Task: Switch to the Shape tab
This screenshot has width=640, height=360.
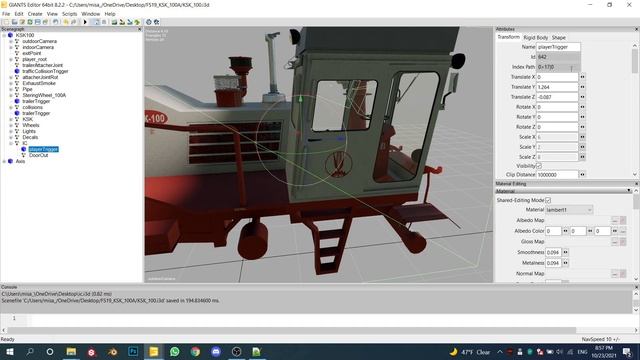Action: (x=559, y=38)
